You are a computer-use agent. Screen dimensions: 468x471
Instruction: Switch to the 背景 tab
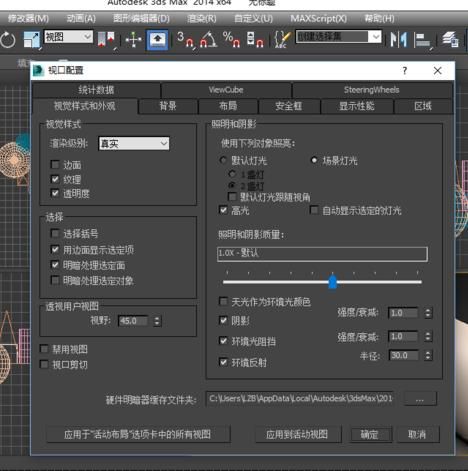pyautogui.click(x=168, y=106)
